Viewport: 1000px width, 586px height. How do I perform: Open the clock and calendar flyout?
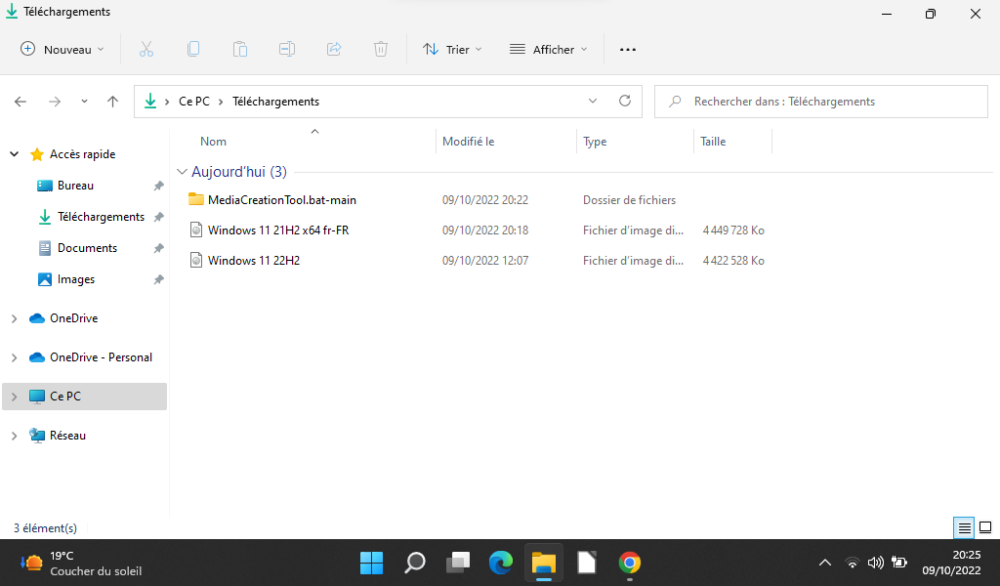[951, 563]
